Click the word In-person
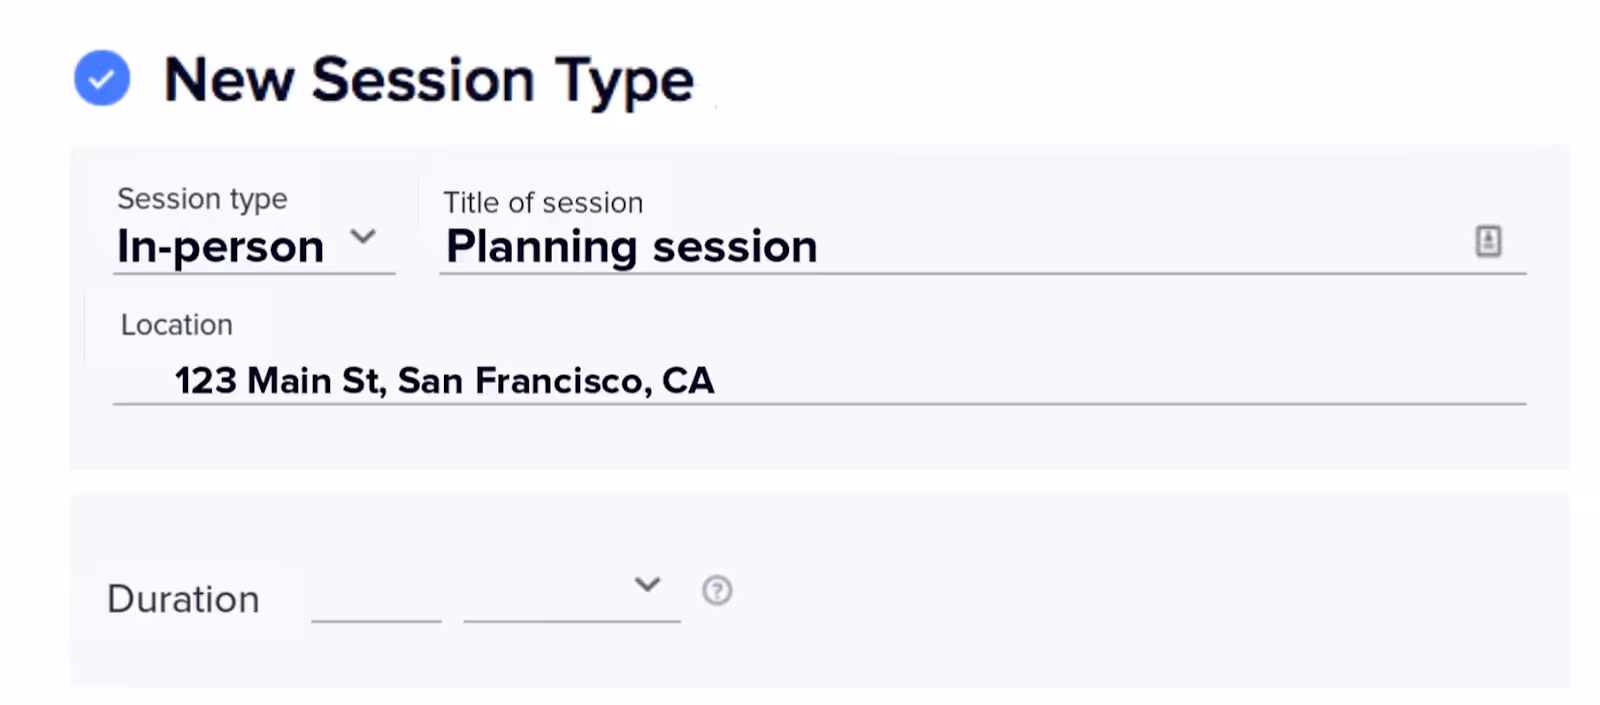Screen dimensions: 1600x705 pyautogui.click(x=221, y=246)
